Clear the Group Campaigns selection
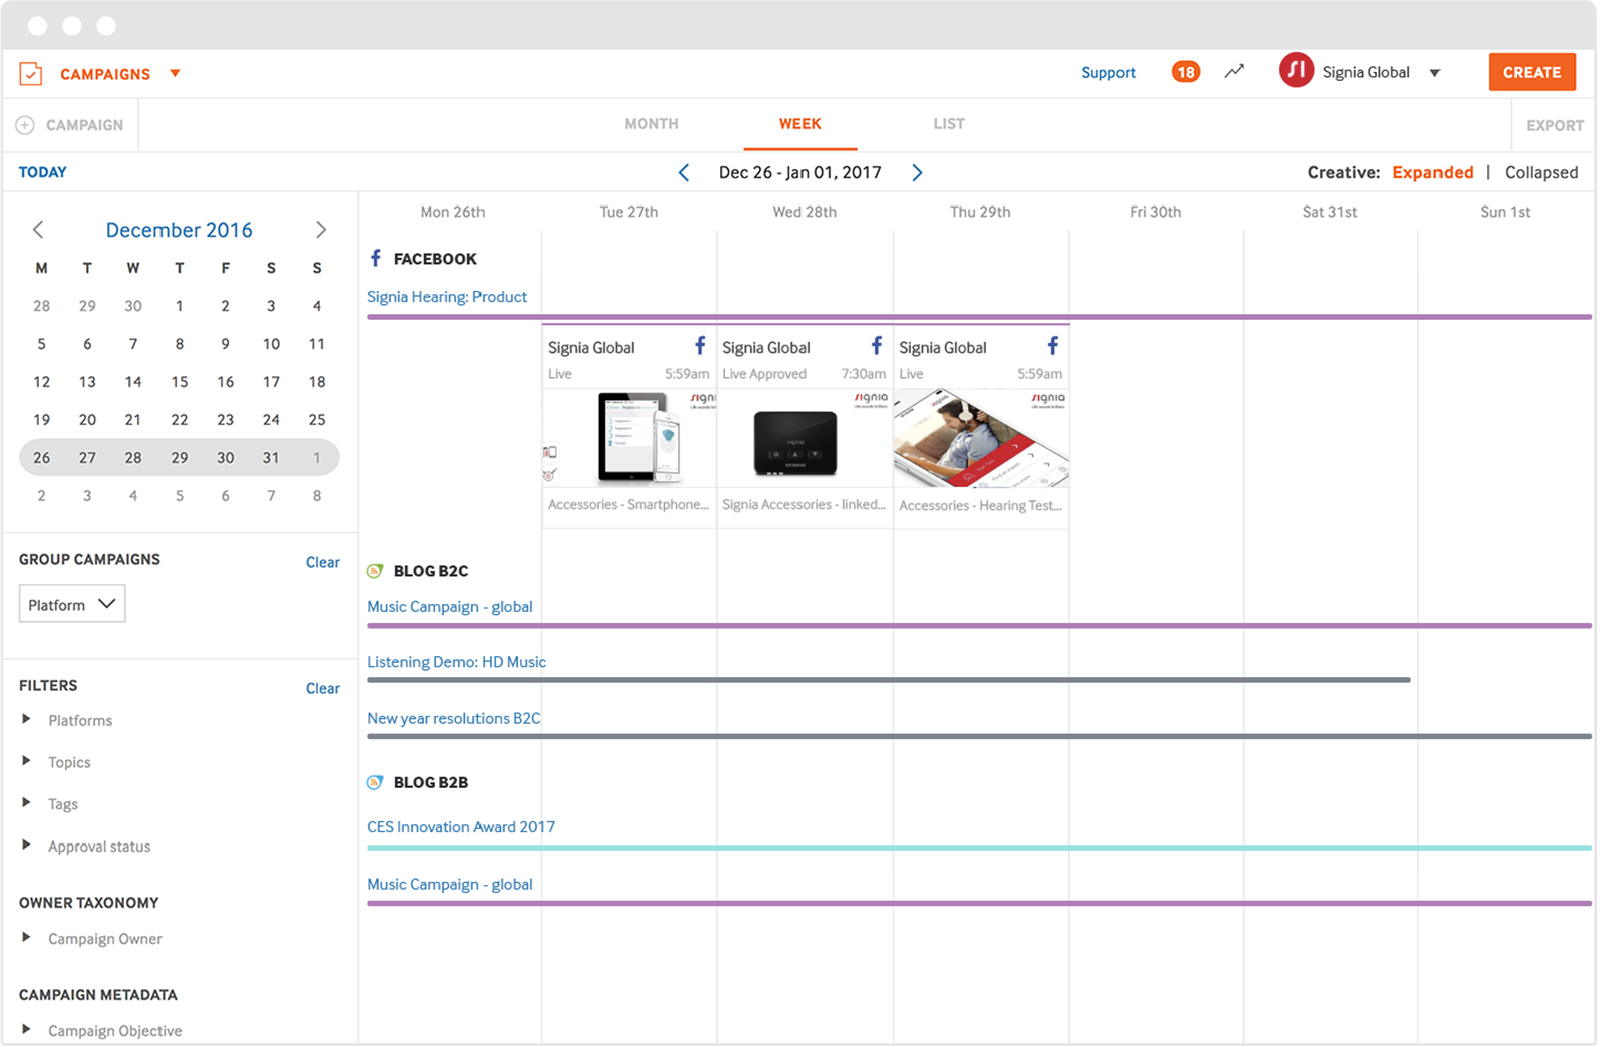Viewport: 1600px width, 1047px height. pos(322,562)
